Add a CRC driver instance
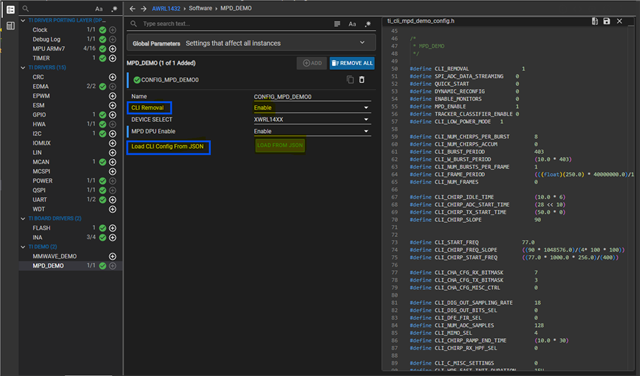640x376 pixels. point(113,77)
